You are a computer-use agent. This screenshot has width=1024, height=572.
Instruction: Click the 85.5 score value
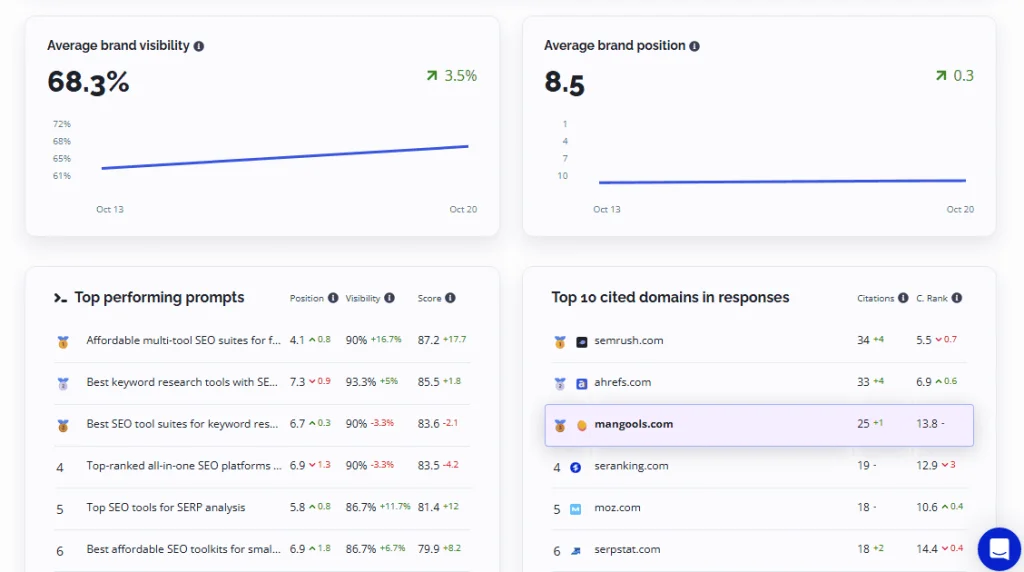click(x=428, y=382)
